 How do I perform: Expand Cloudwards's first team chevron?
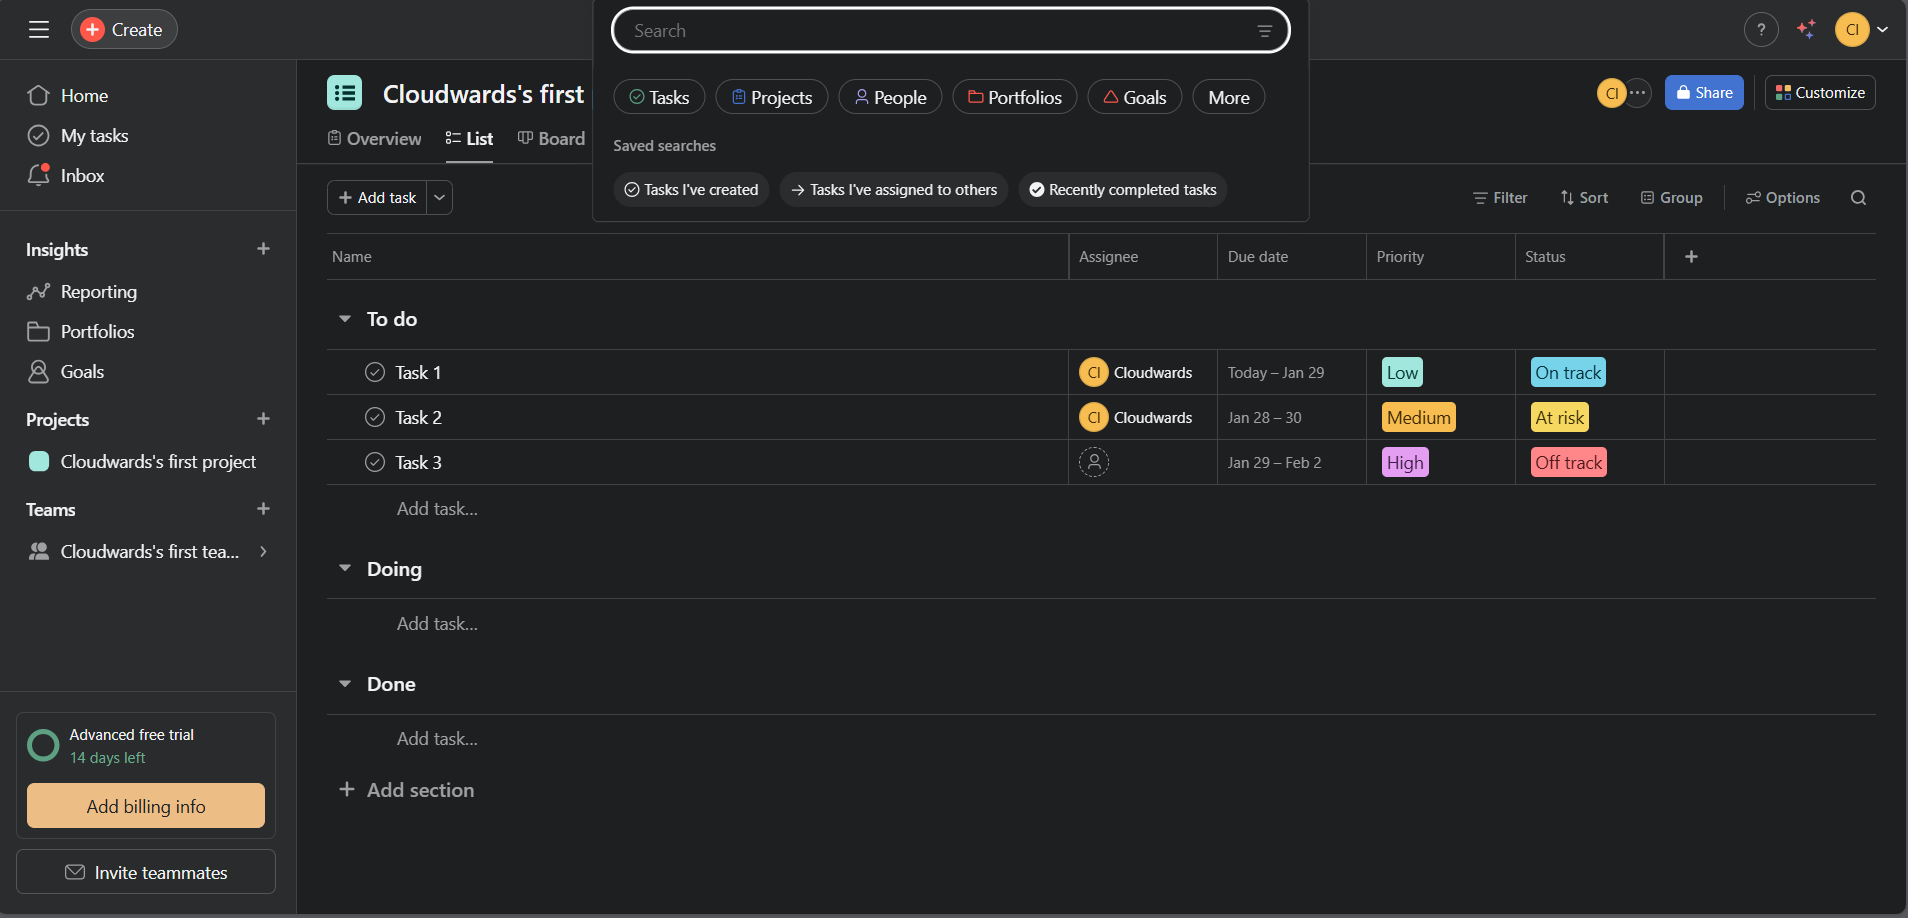(263, 552)
